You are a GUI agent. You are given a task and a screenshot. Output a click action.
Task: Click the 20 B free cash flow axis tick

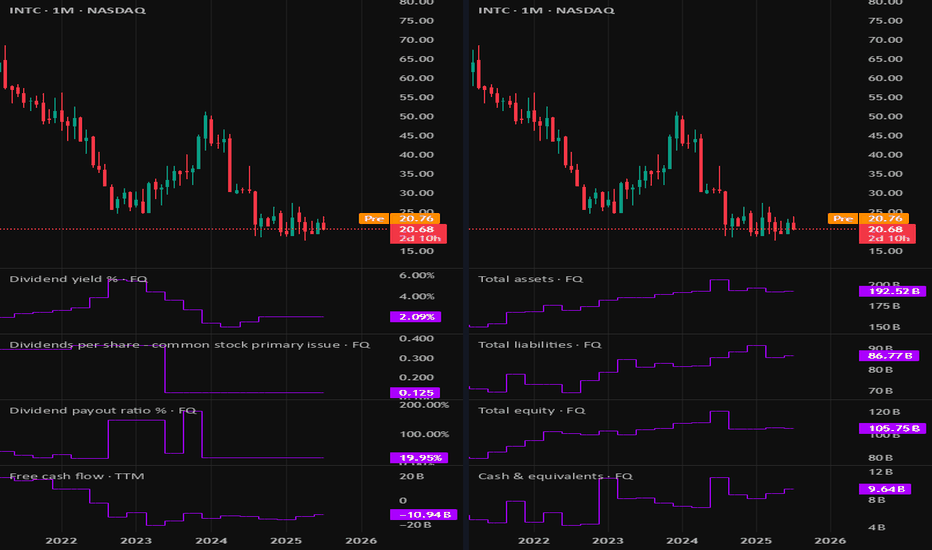coord(411,476)
